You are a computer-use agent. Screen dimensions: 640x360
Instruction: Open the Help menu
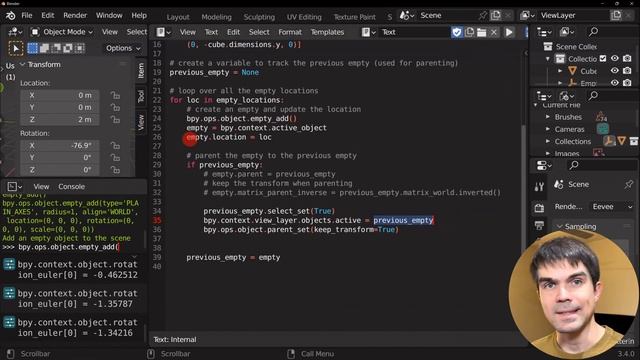coord(139,16)
